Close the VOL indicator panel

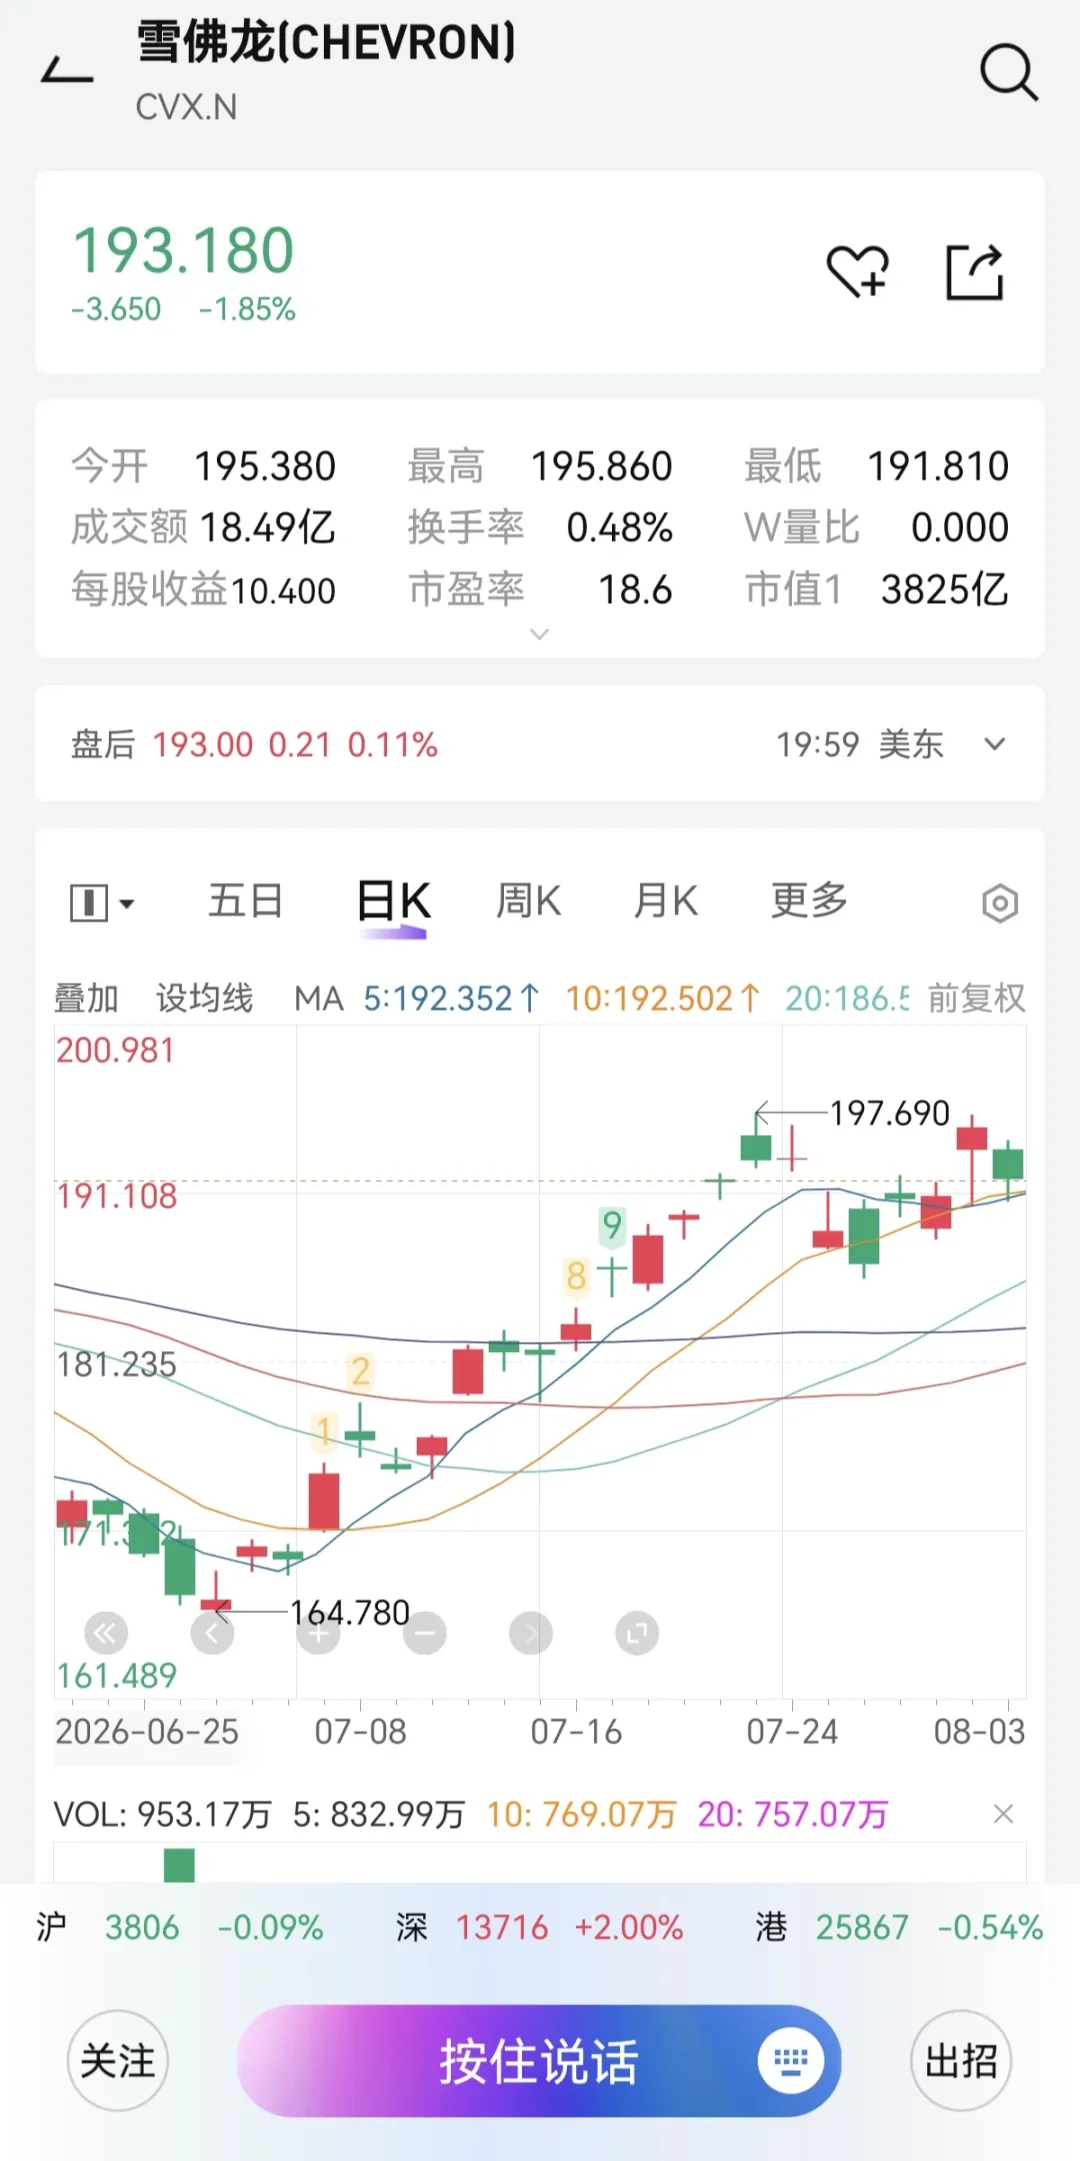pos(1004,1814)
